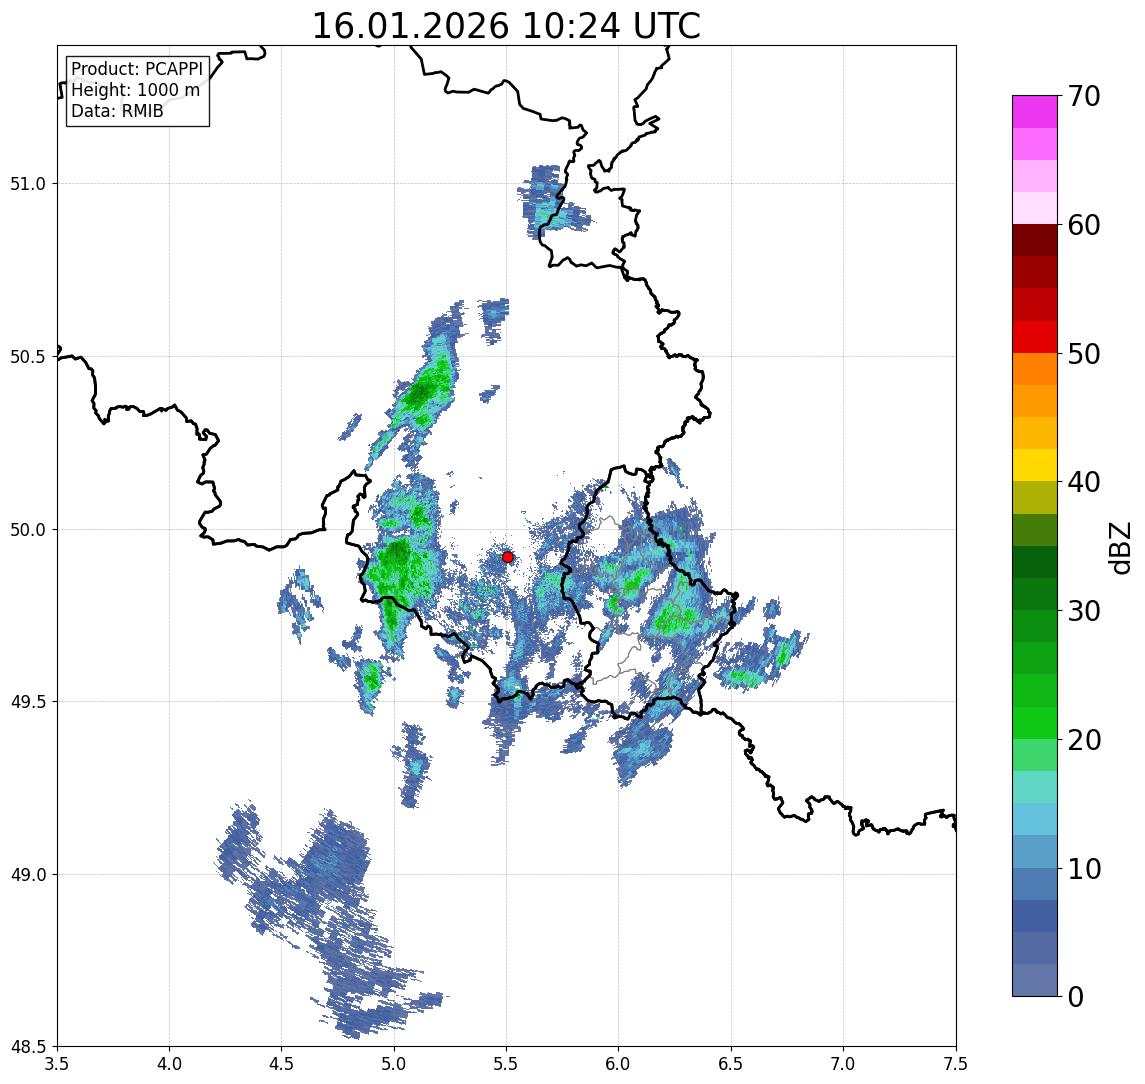
Task: Click the colorbar tick value 10
Action: coord(1083,868)
